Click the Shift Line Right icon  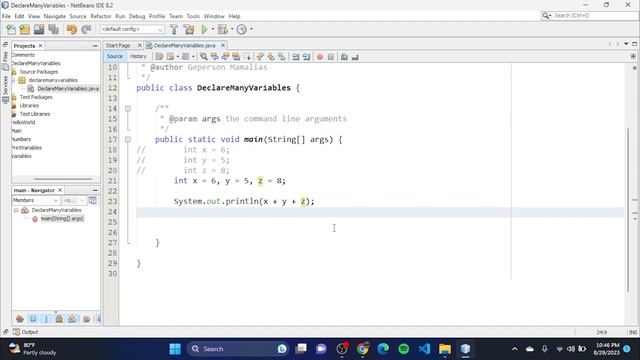click(x=307, y=57)
